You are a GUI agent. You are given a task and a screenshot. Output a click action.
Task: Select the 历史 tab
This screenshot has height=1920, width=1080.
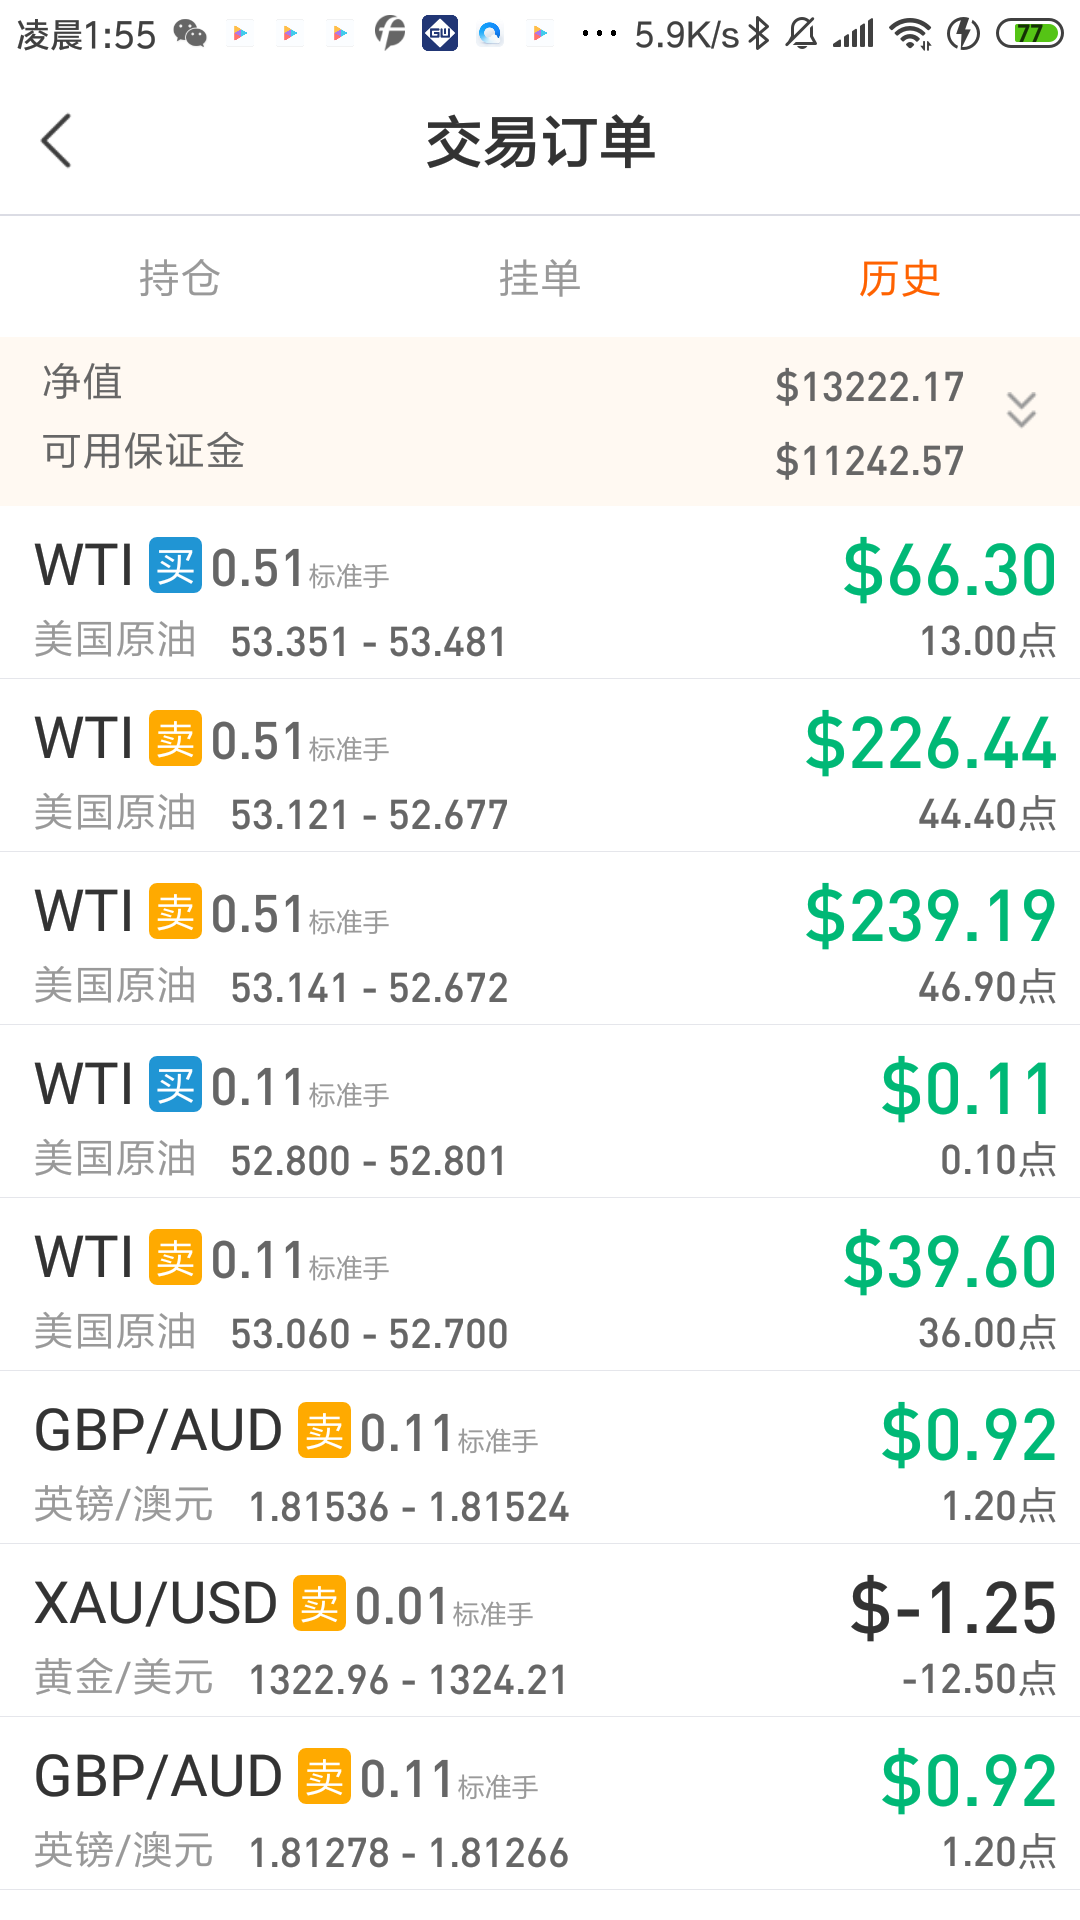(x=900, y=278)
